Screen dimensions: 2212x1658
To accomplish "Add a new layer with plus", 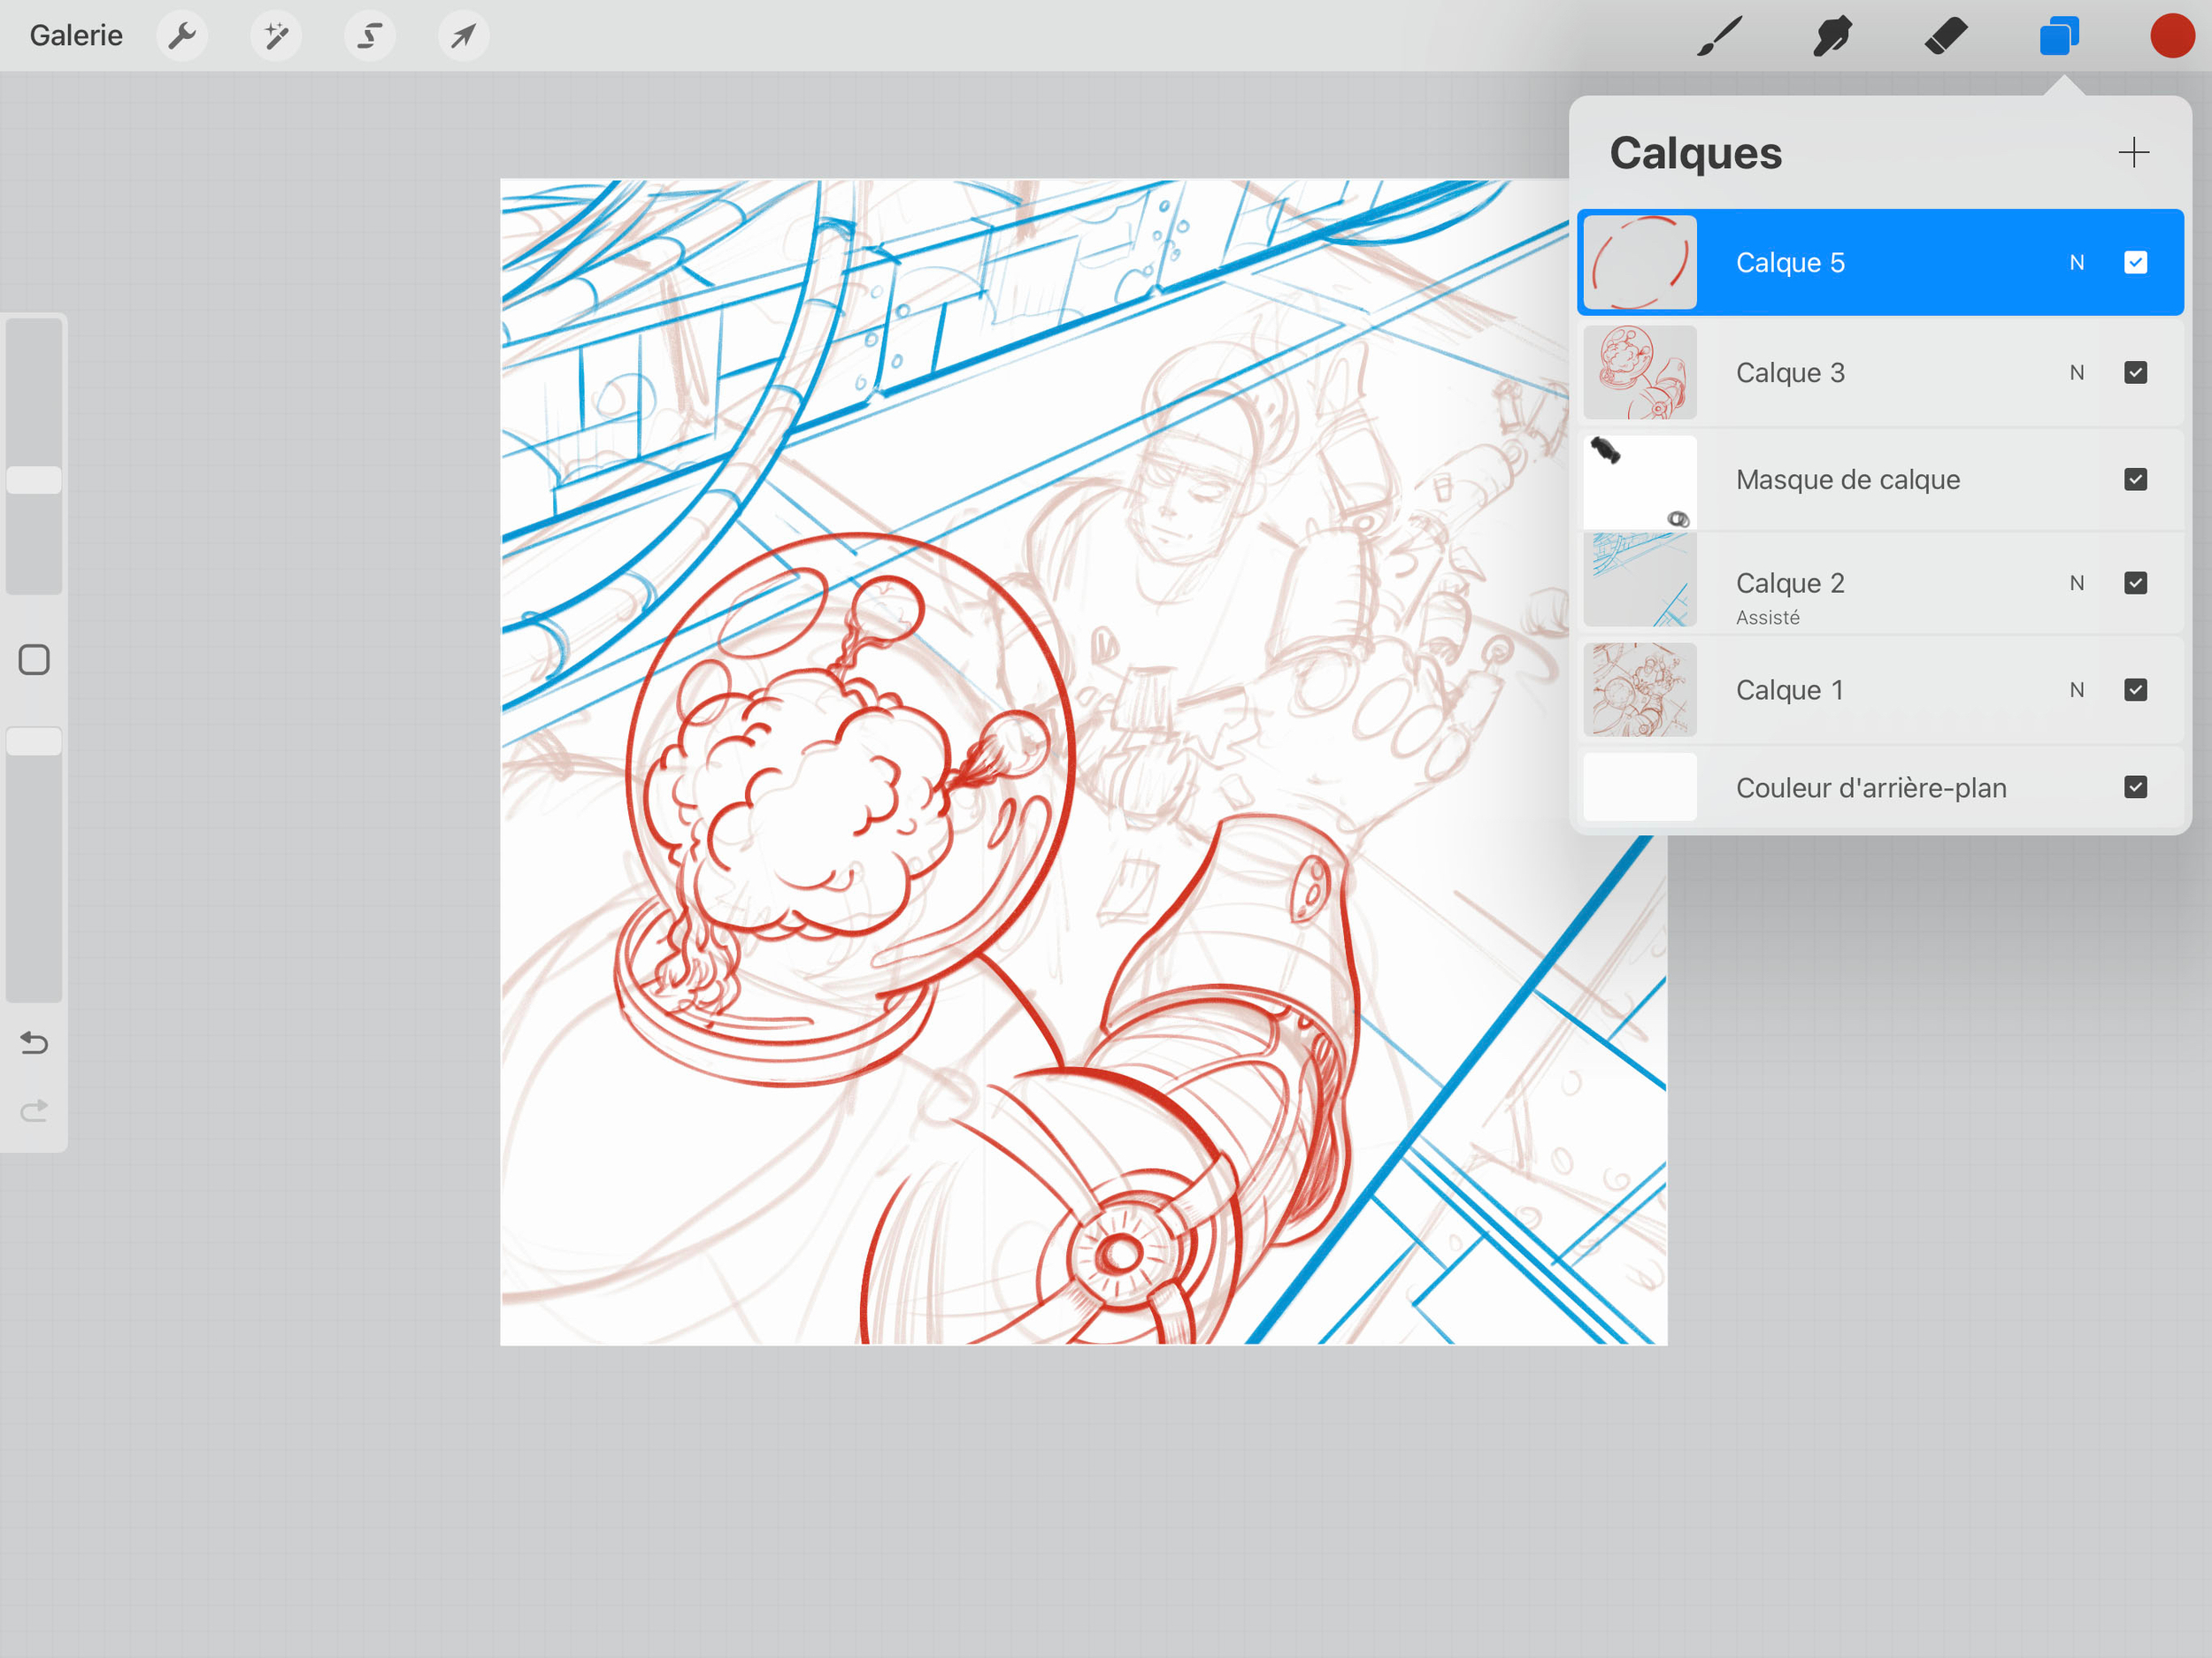I will click(2133, 152).
